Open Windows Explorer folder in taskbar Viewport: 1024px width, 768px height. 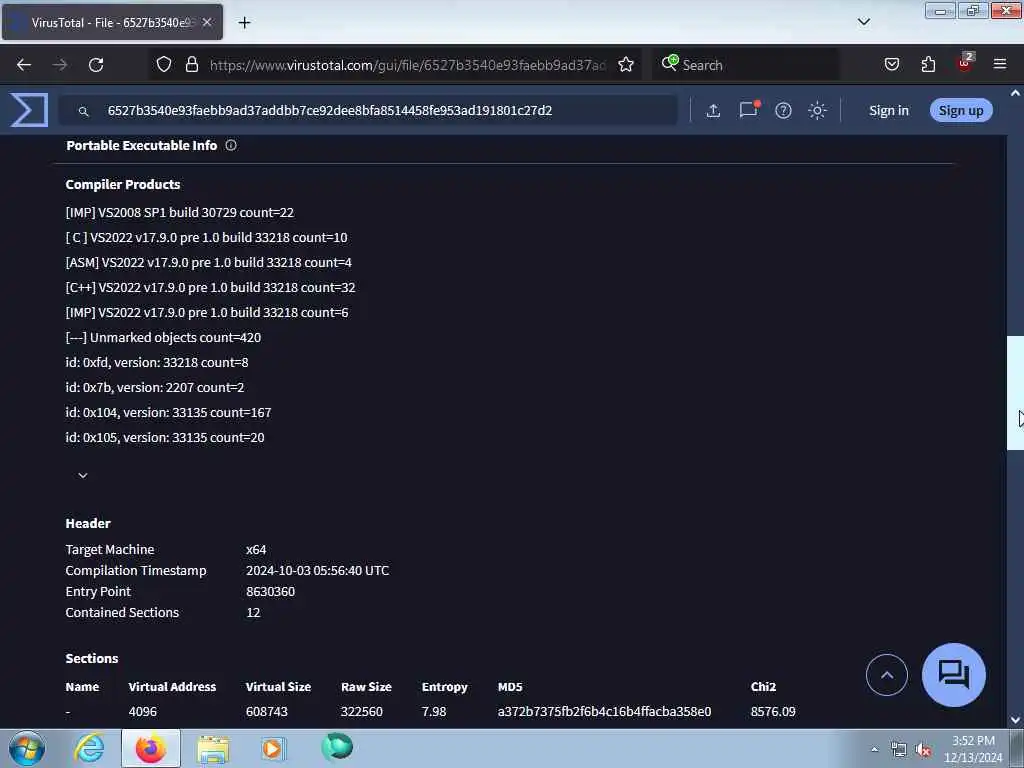click(213, 749)
